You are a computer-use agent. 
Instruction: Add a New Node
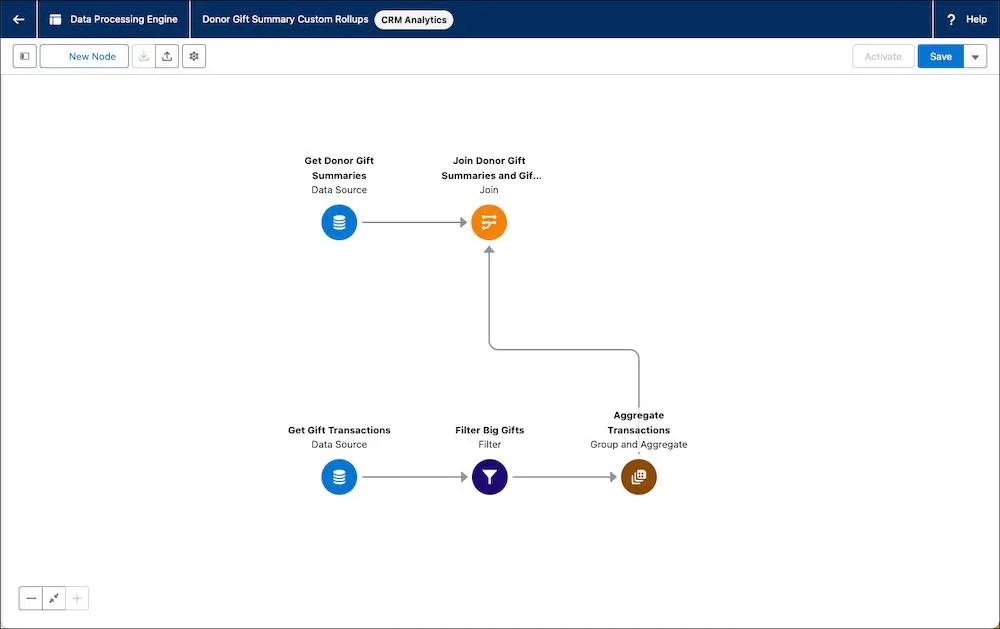click(x=84, y=56)
